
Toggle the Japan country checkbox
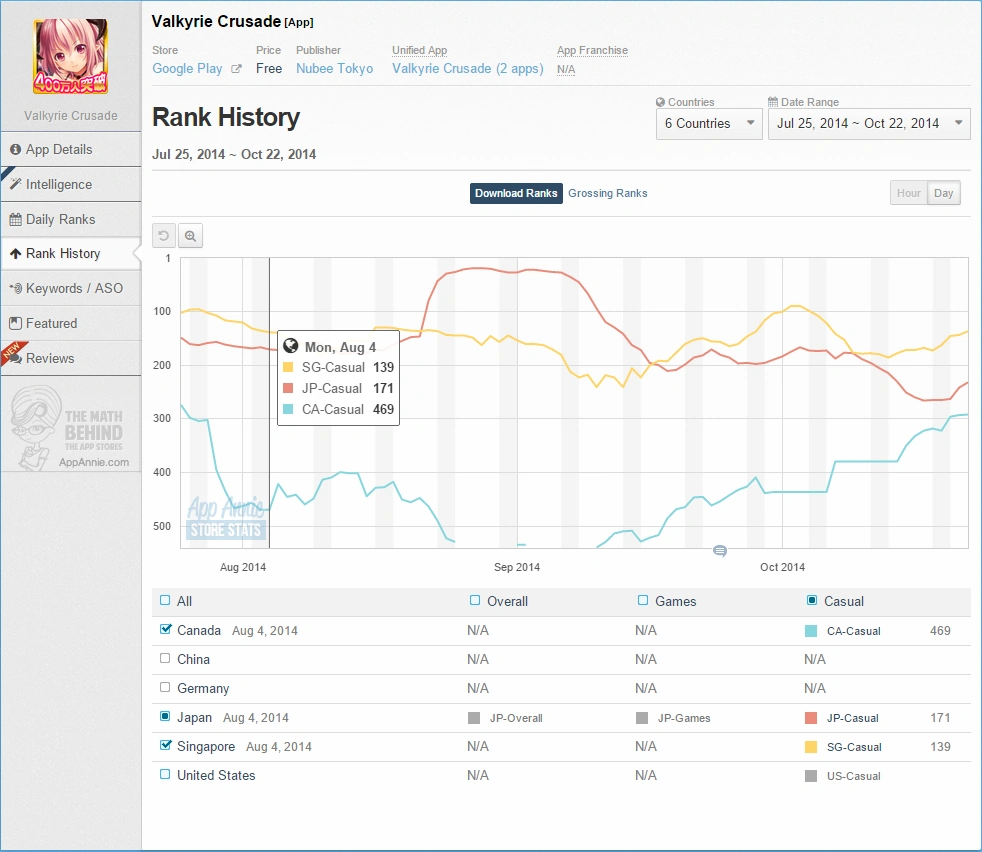click(x=165, y=716)
